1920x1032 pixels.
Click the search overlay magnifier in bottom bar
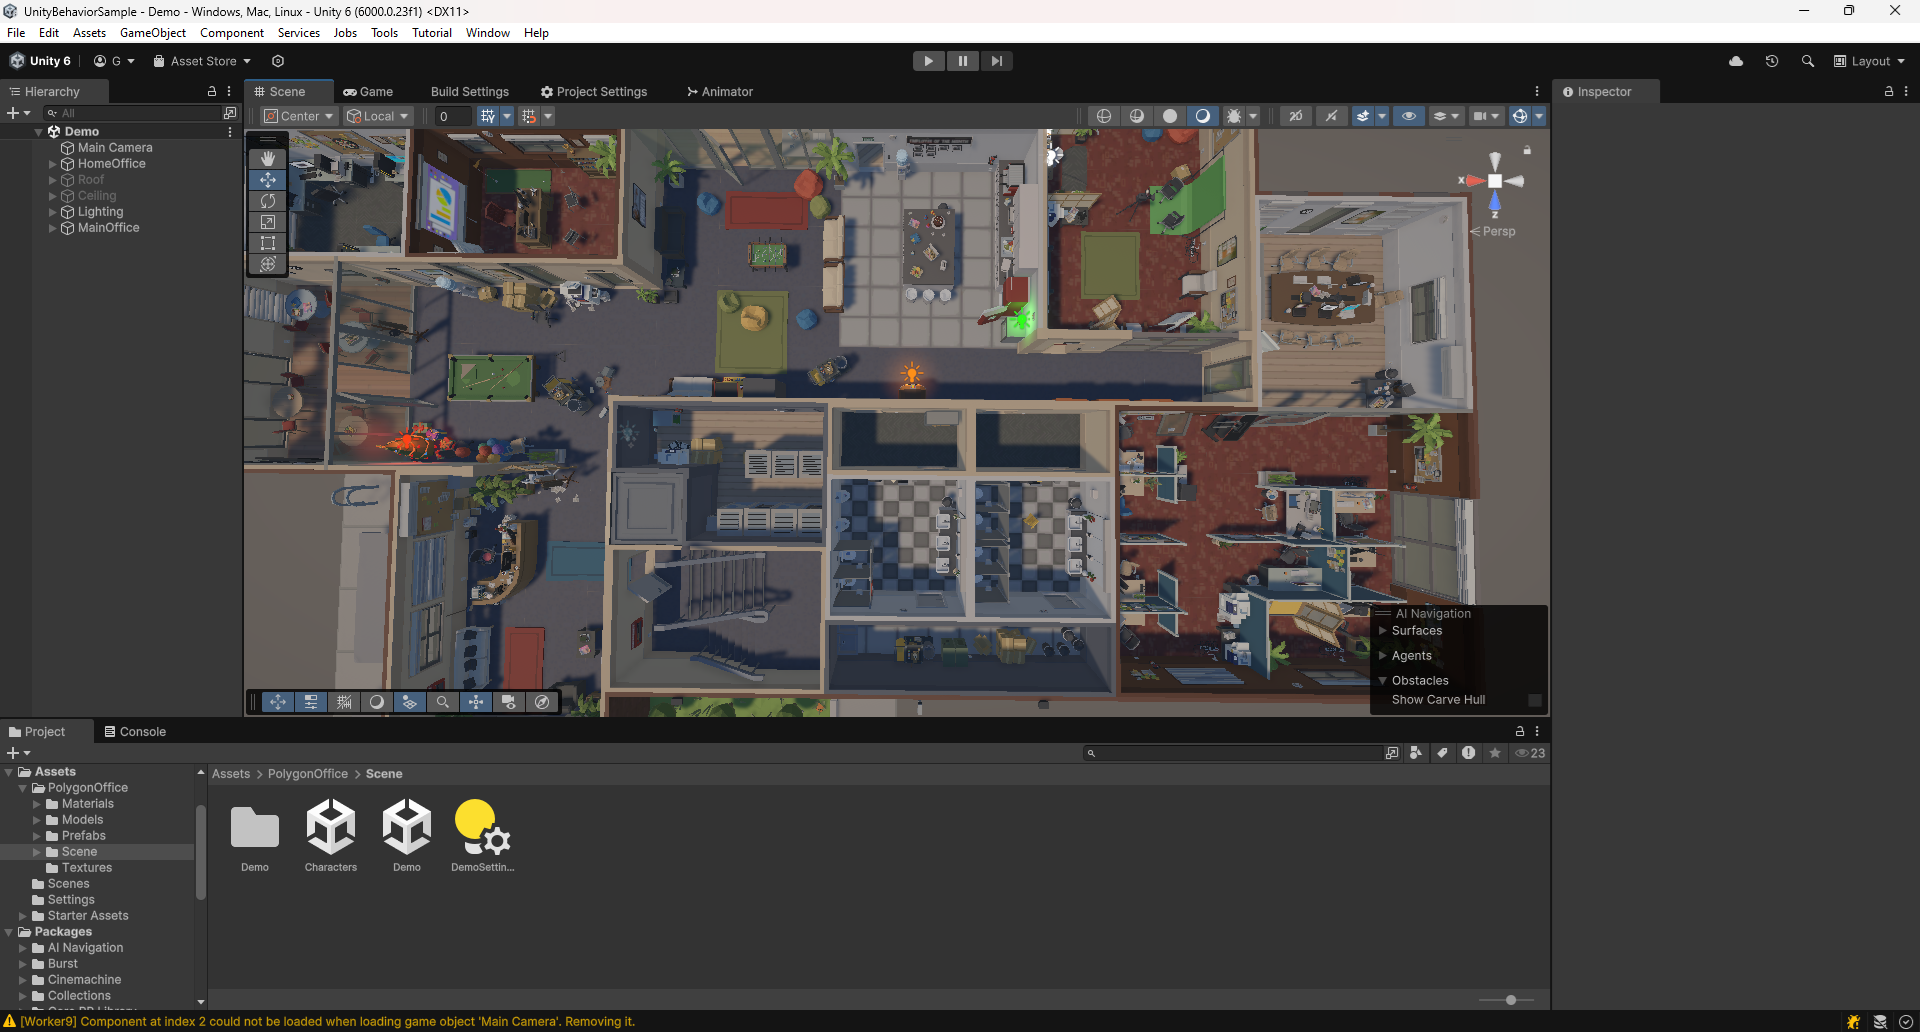(x=443, y=702)
